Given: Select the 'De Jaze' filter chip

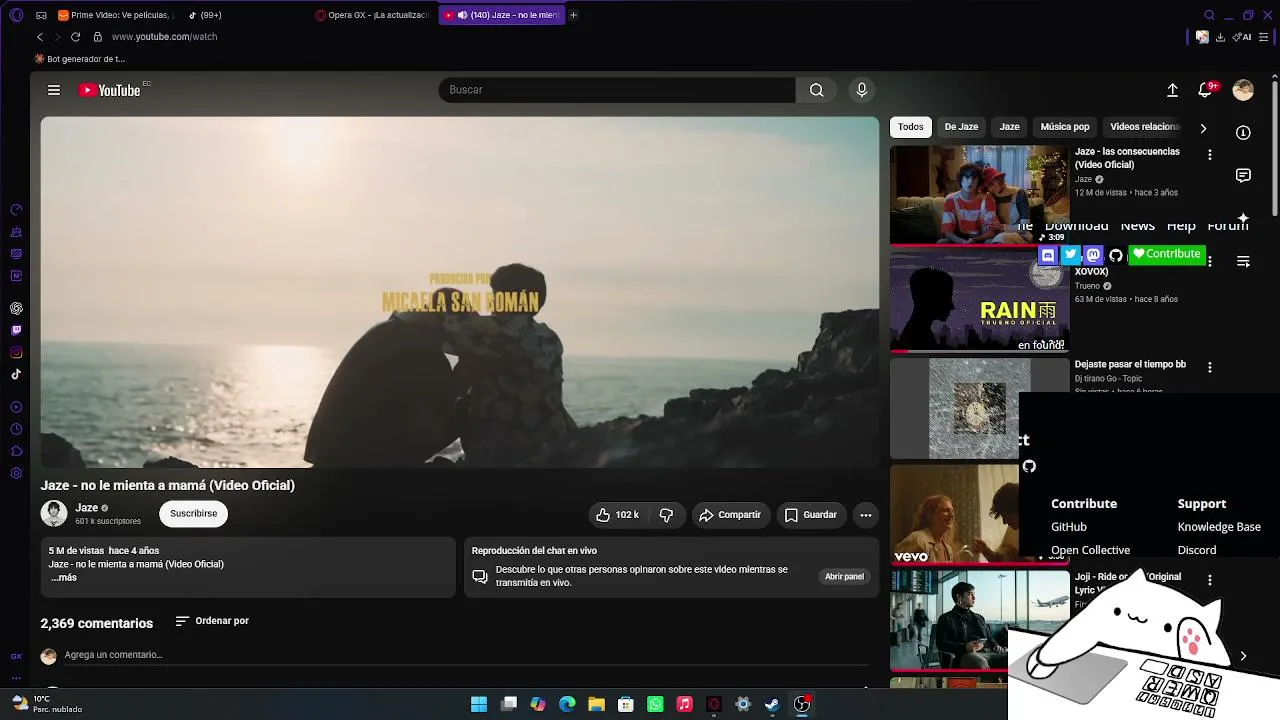Looking at the screenshot, I should point(961,127).
